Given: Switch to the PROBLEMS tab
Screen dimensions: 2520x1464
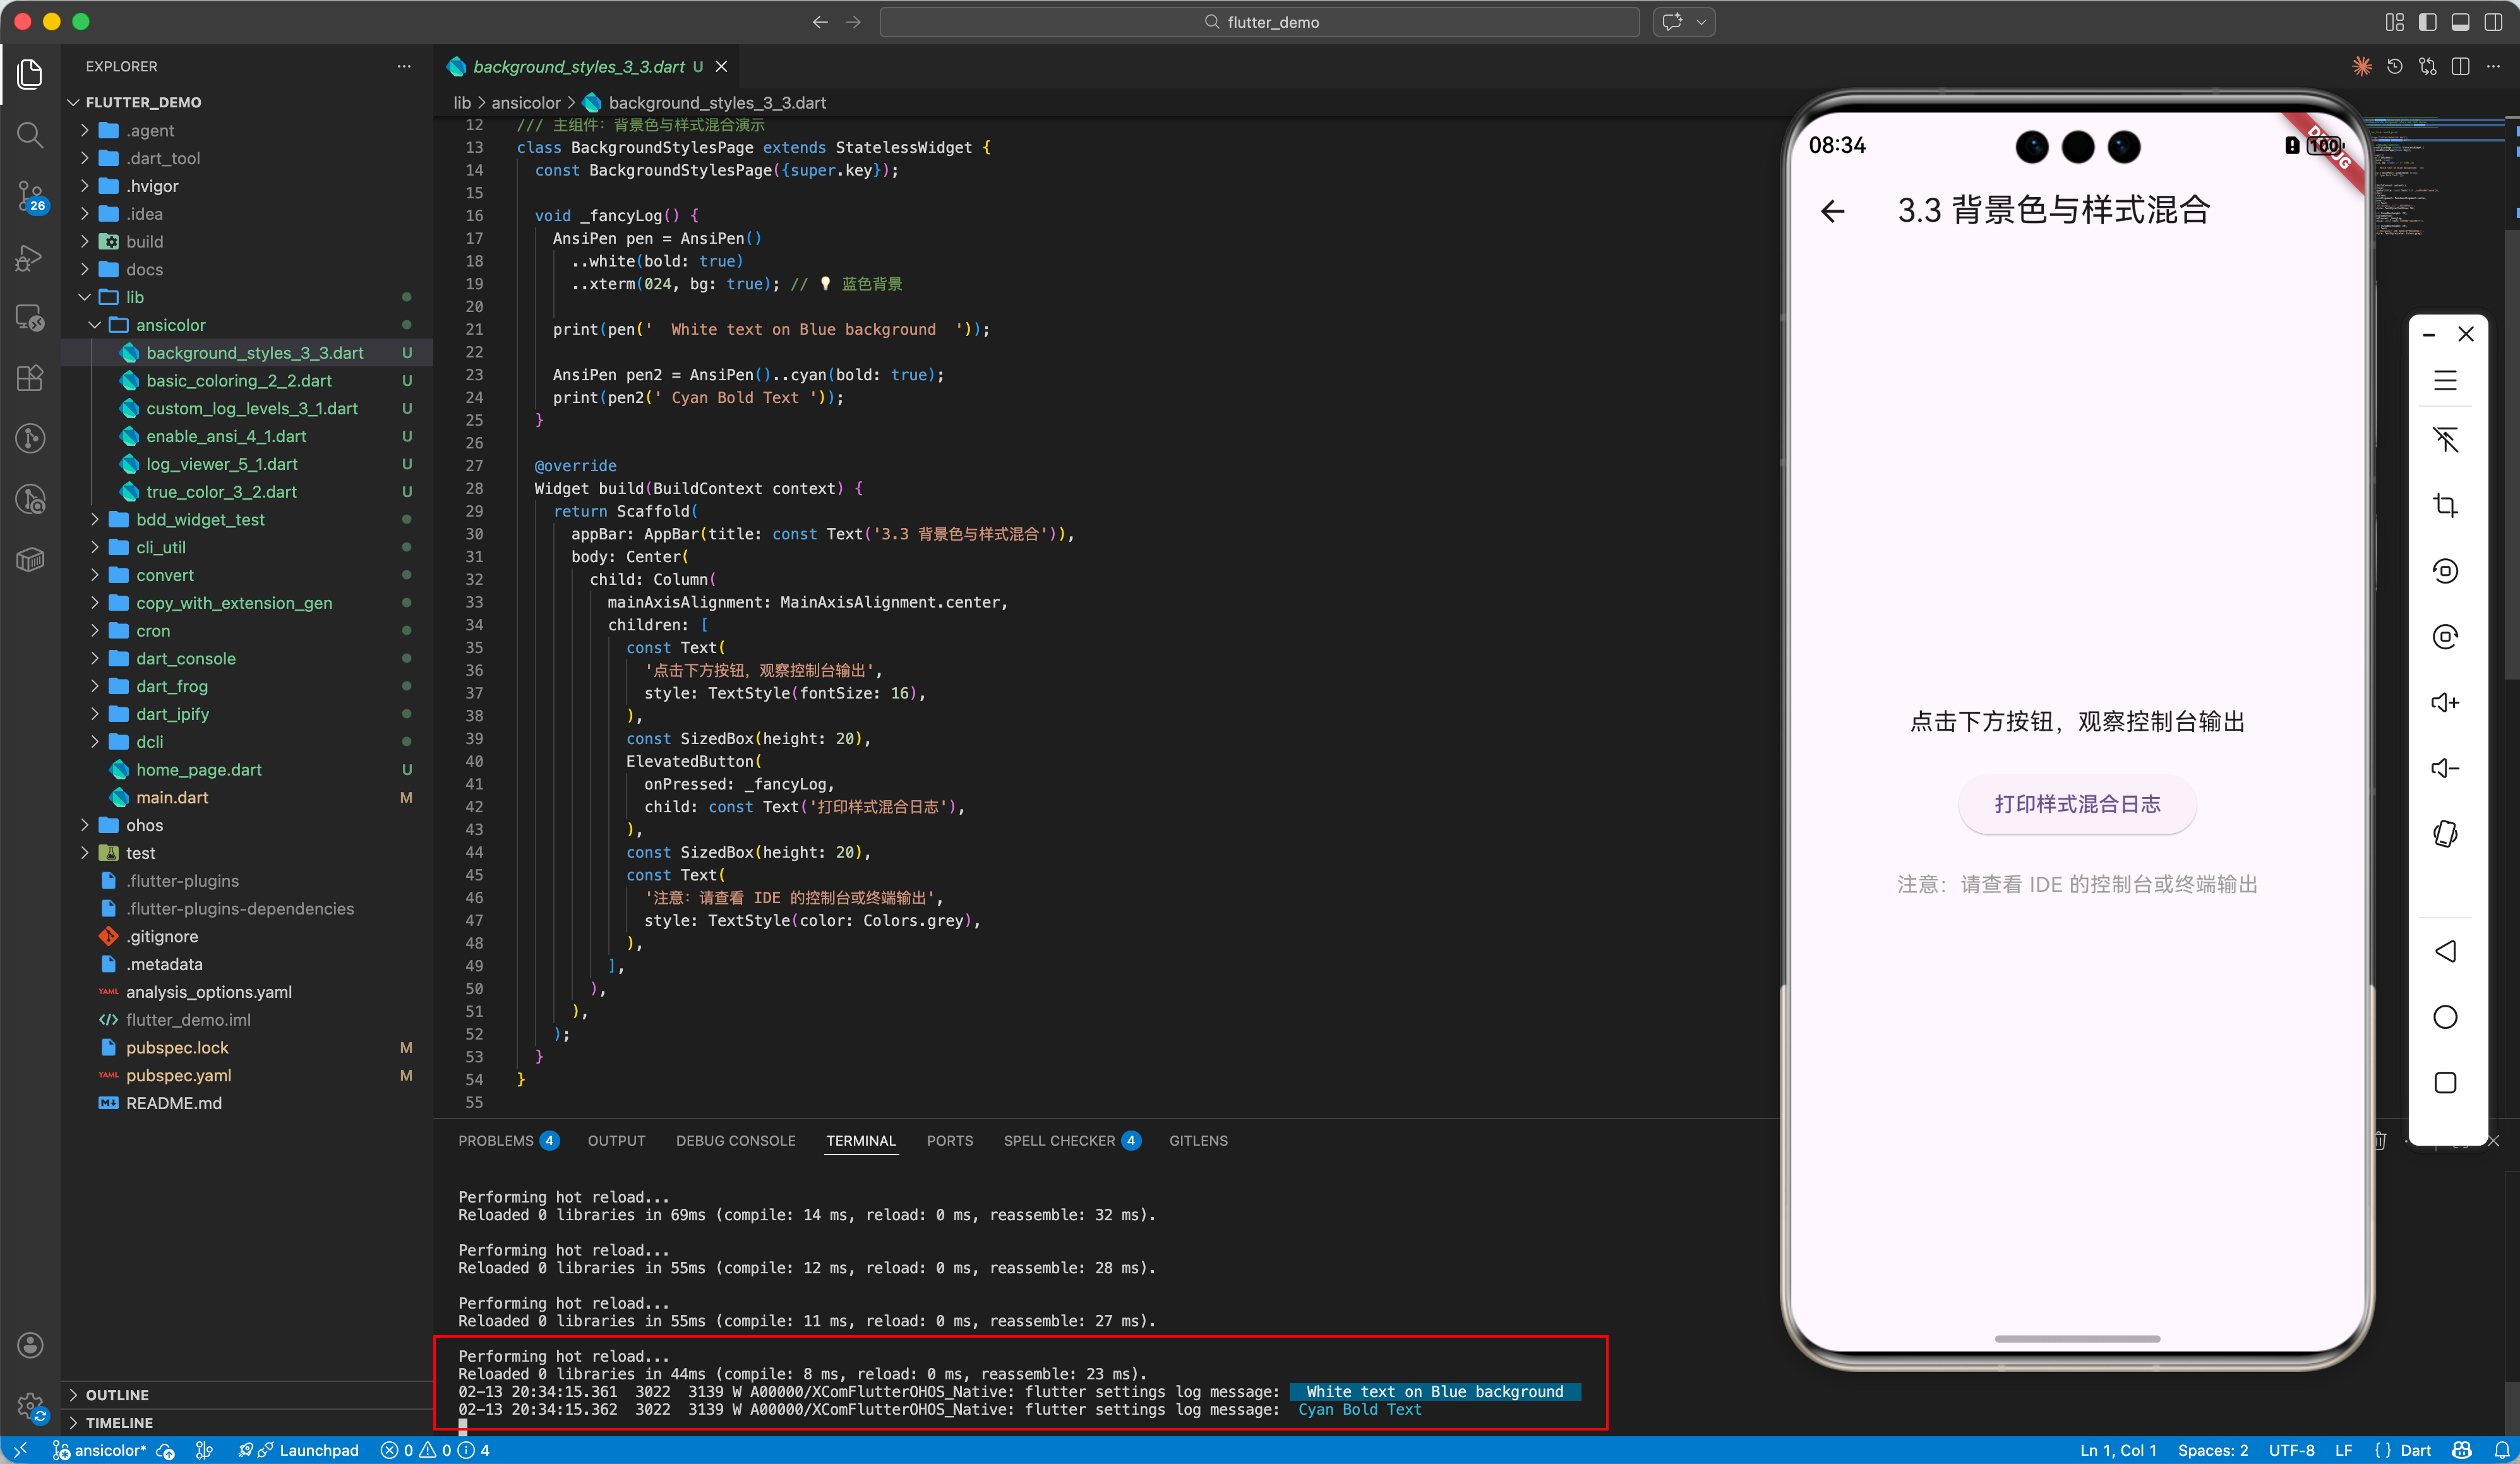Looking at the screenshot, I should pyautogui.click(x=496, y=1140).
